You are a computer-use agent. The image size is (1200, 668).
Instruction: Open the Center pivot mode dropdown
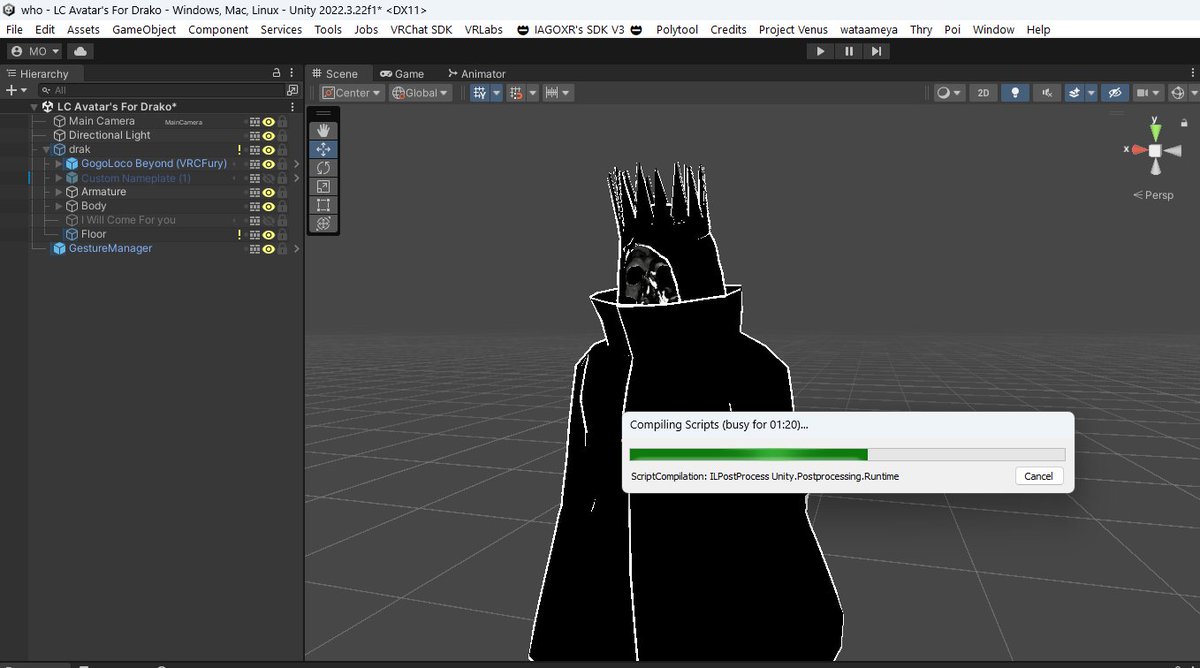point(351,92)
